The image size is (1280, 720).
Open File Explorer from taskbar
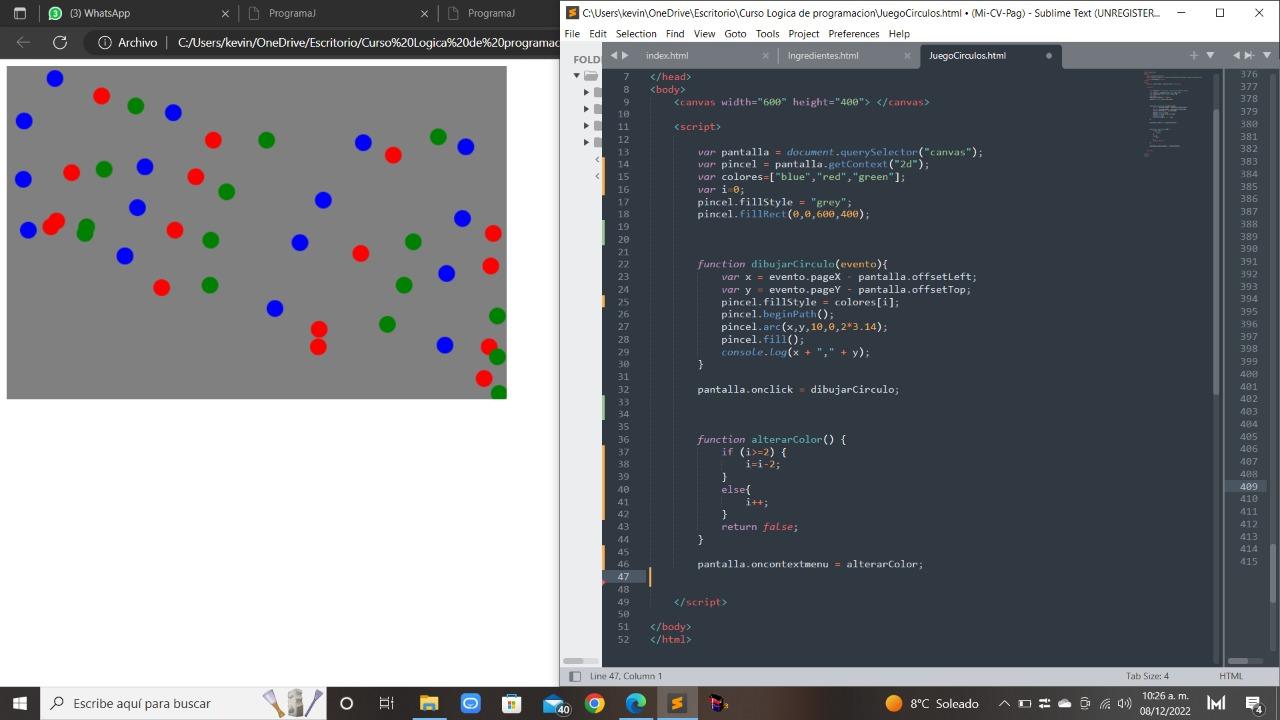click(x=429, y=703)
